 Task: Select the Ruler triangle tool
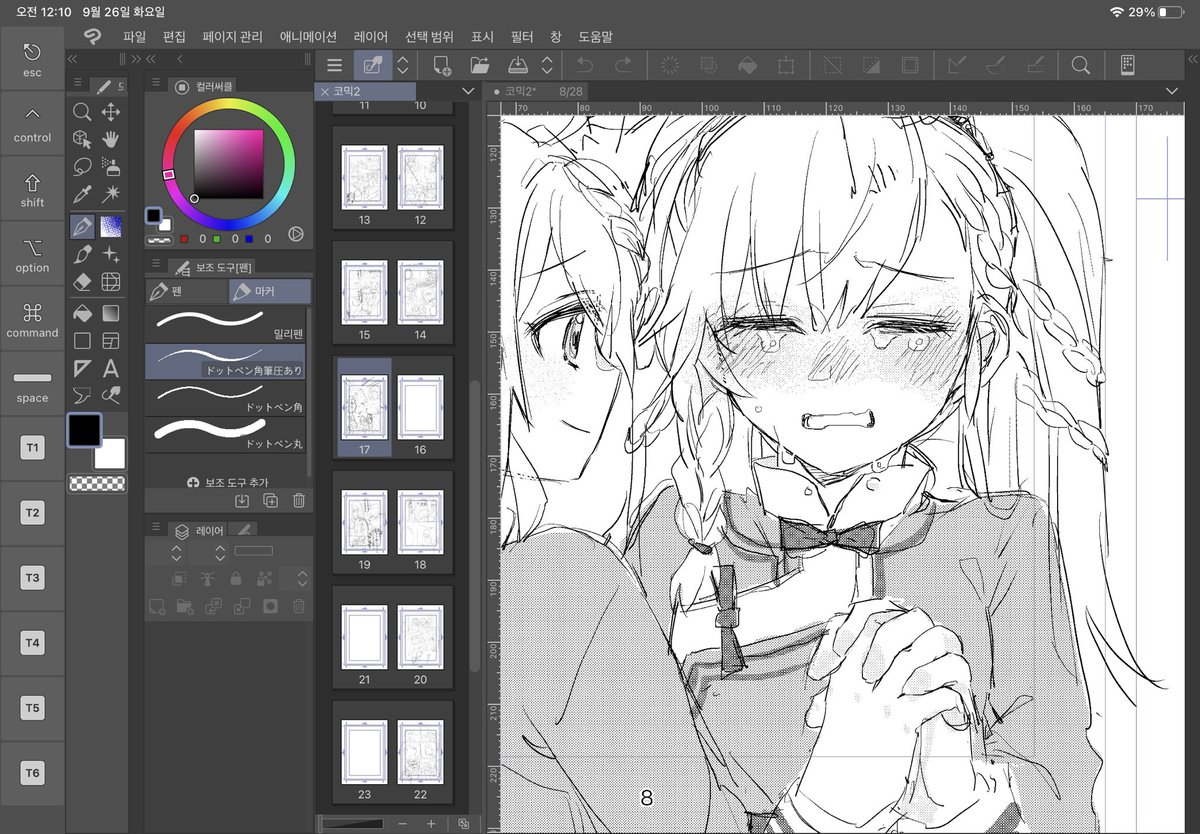pyautogui.click(x=83, y=369)
